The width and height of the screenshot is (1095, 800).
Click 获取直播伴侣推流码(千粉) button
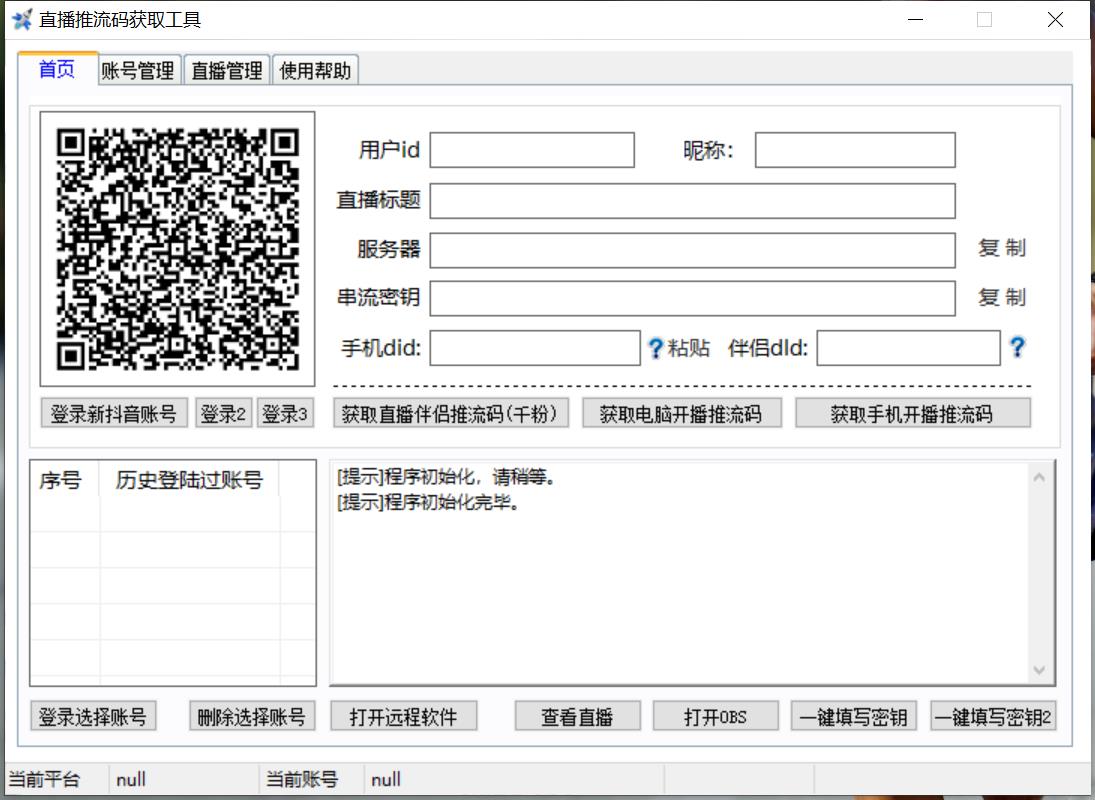(450, 413)
